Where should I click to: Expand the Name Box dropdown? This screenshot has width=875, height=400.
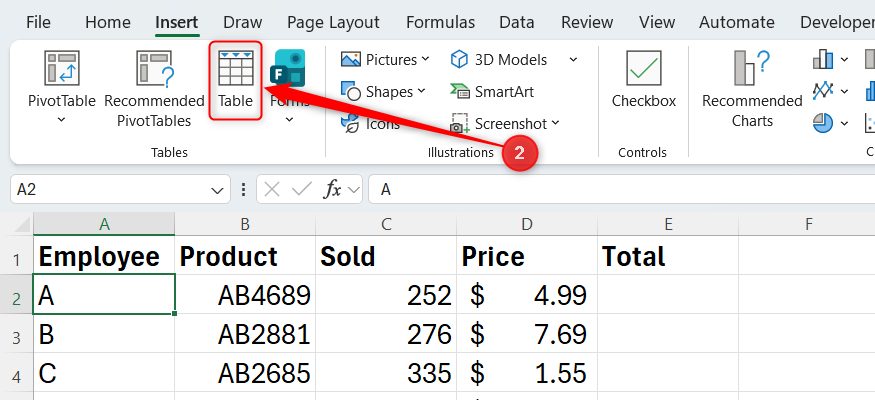[217, 191]
